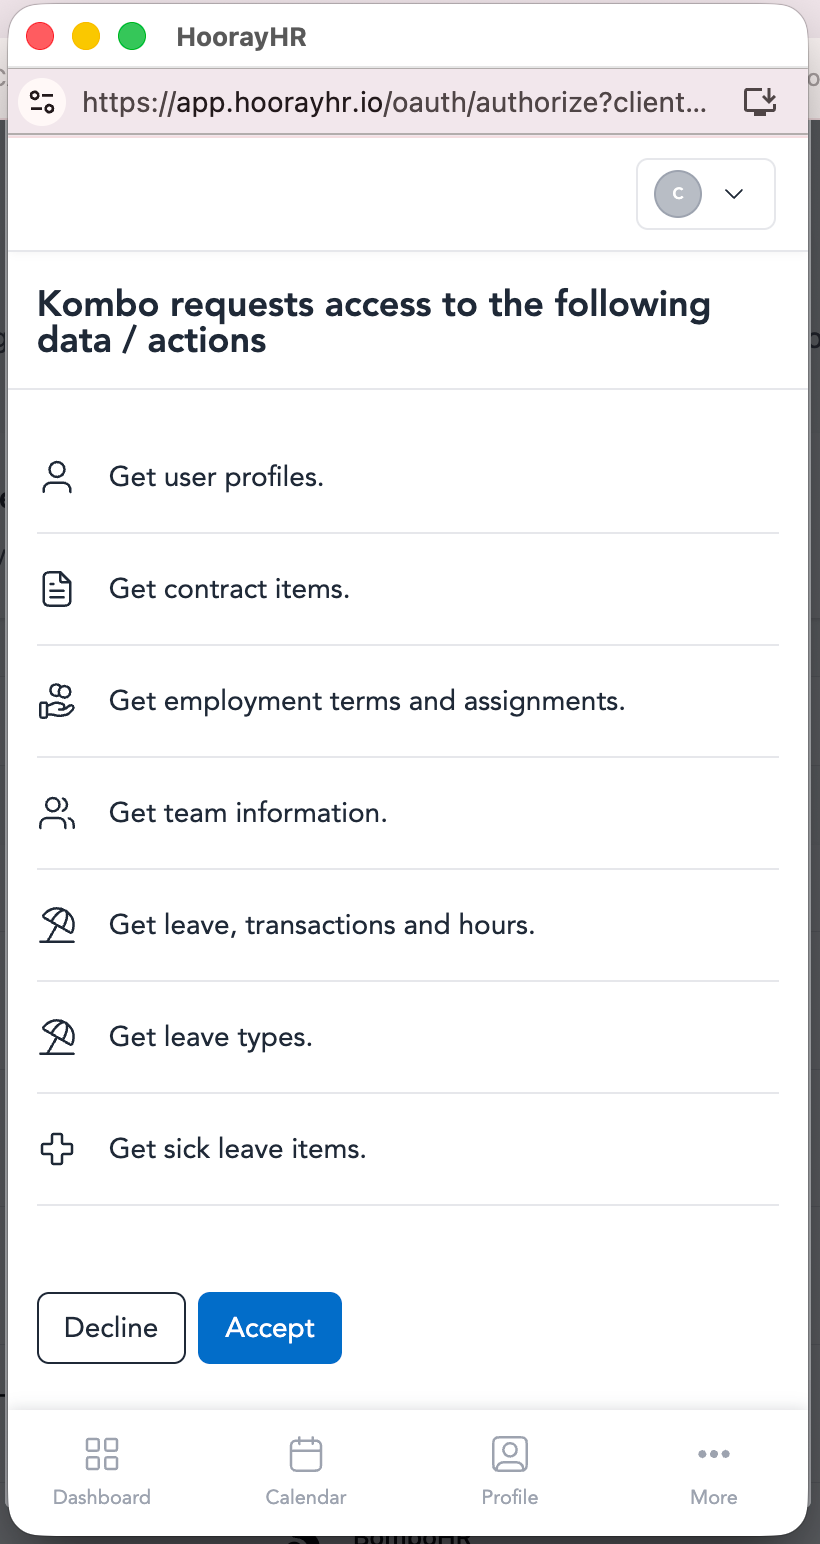The width and height of the screenshot is (820, 1544).
Task: Open the Dashboard tab
Action: pyautogui.click(x=102, y=1470)
